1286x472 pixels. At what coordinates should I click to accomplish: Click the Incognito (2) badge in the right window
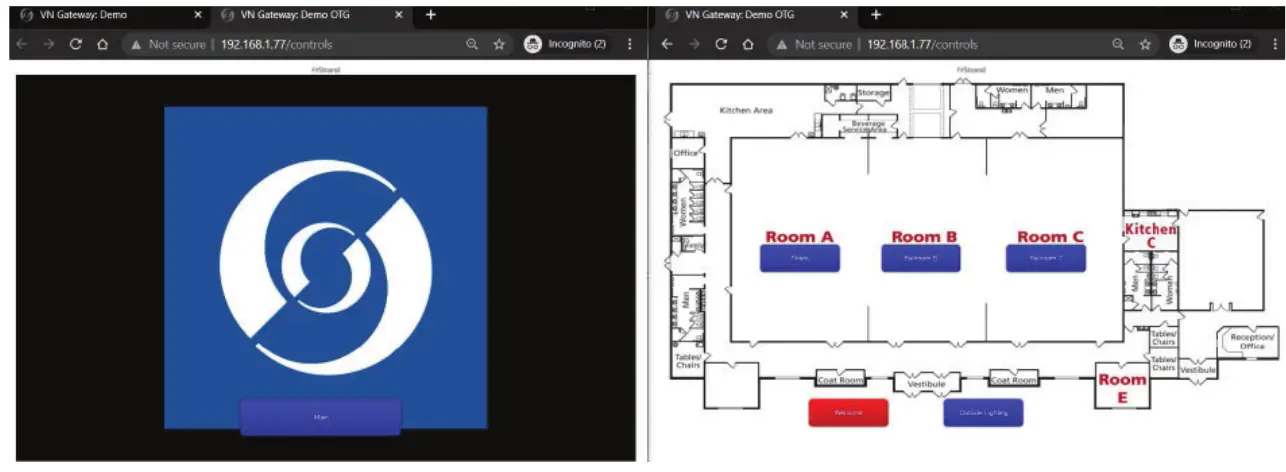[x=1210, y=45]
